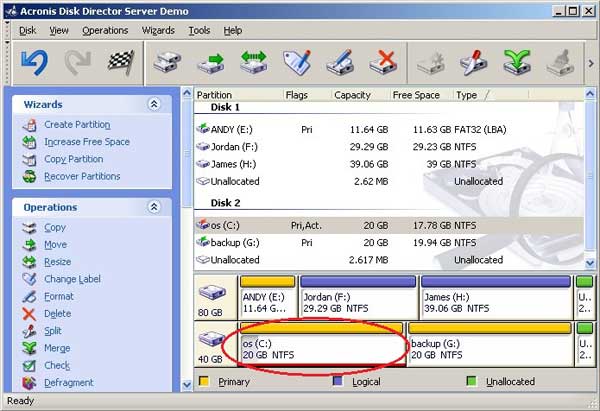Select Jordan (F:) row in partition list

389,147
